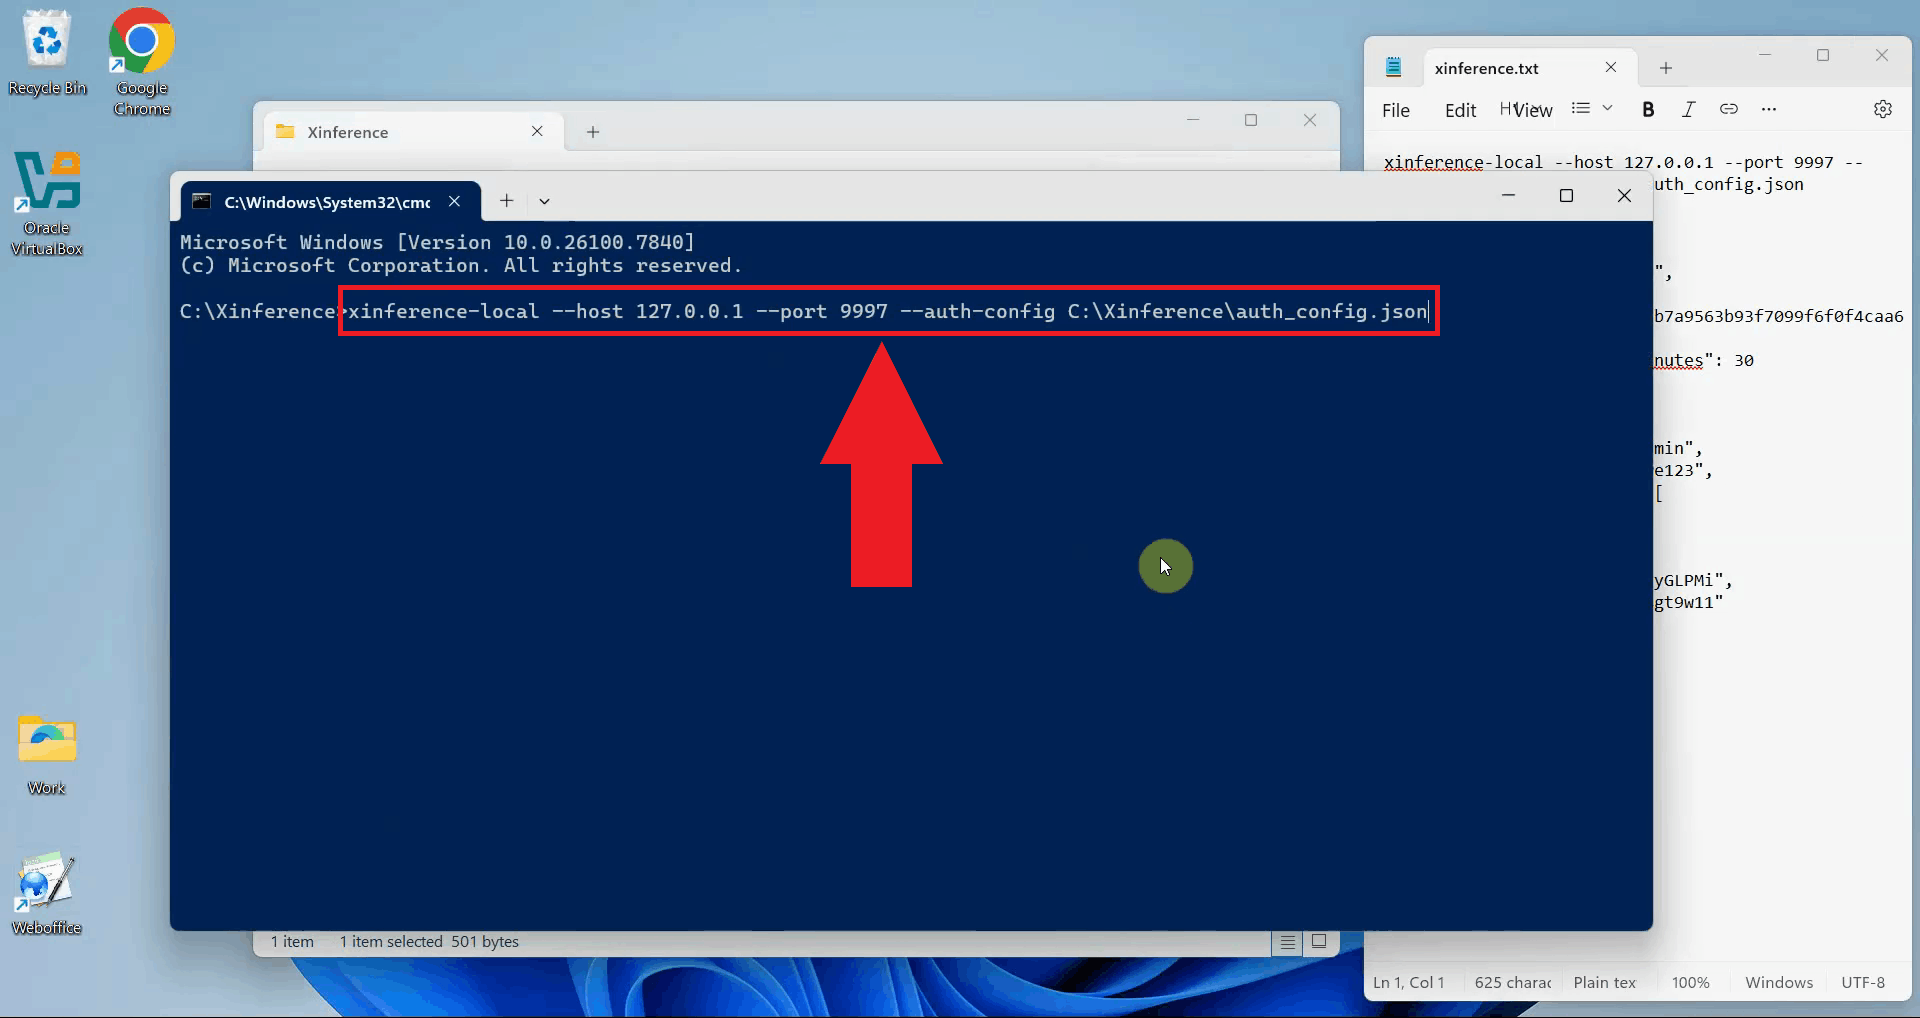Image resolution: width=1920 pixels, height=1018 pixels.
Task: Toggle Bold formatting in Notepad
Action: pos(1648,109)
